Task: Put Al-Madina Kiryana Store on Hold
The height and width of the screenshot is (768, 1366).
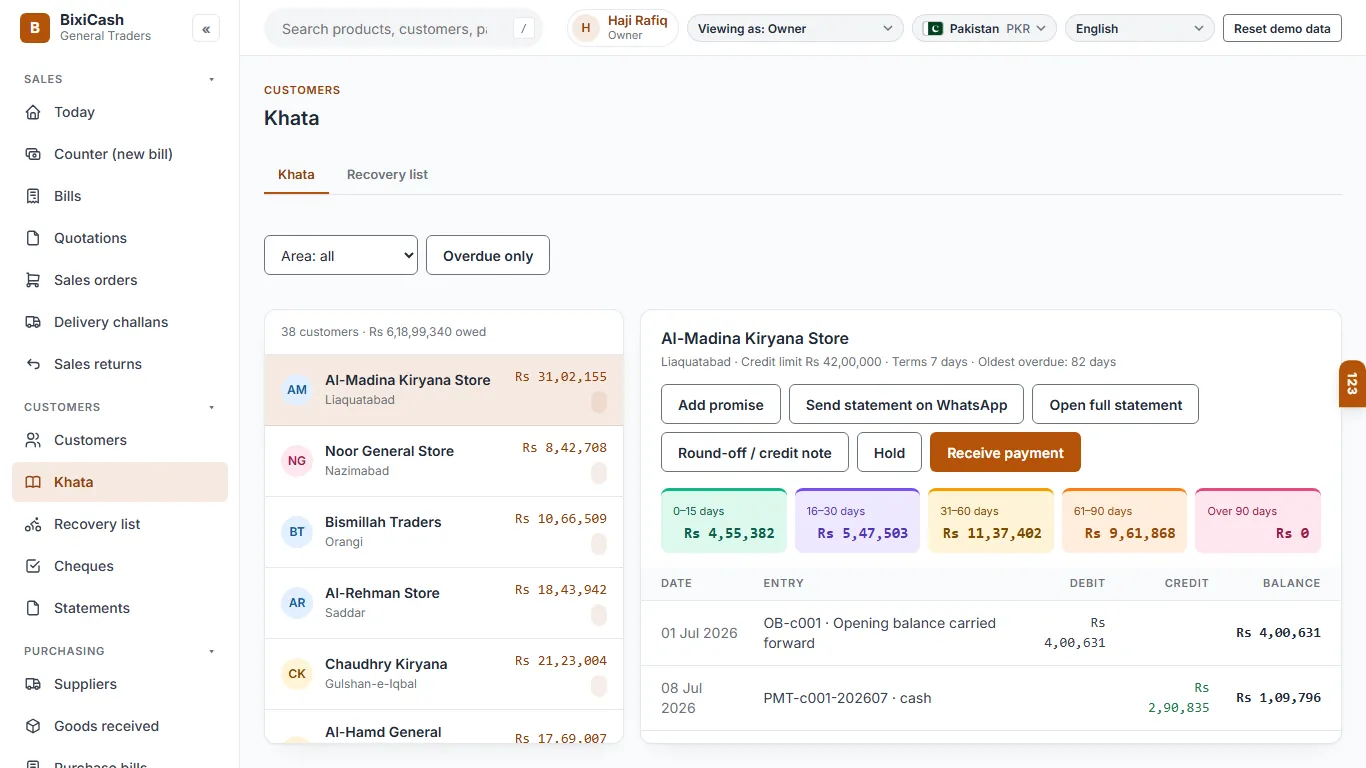Action: tap(889, 452)
